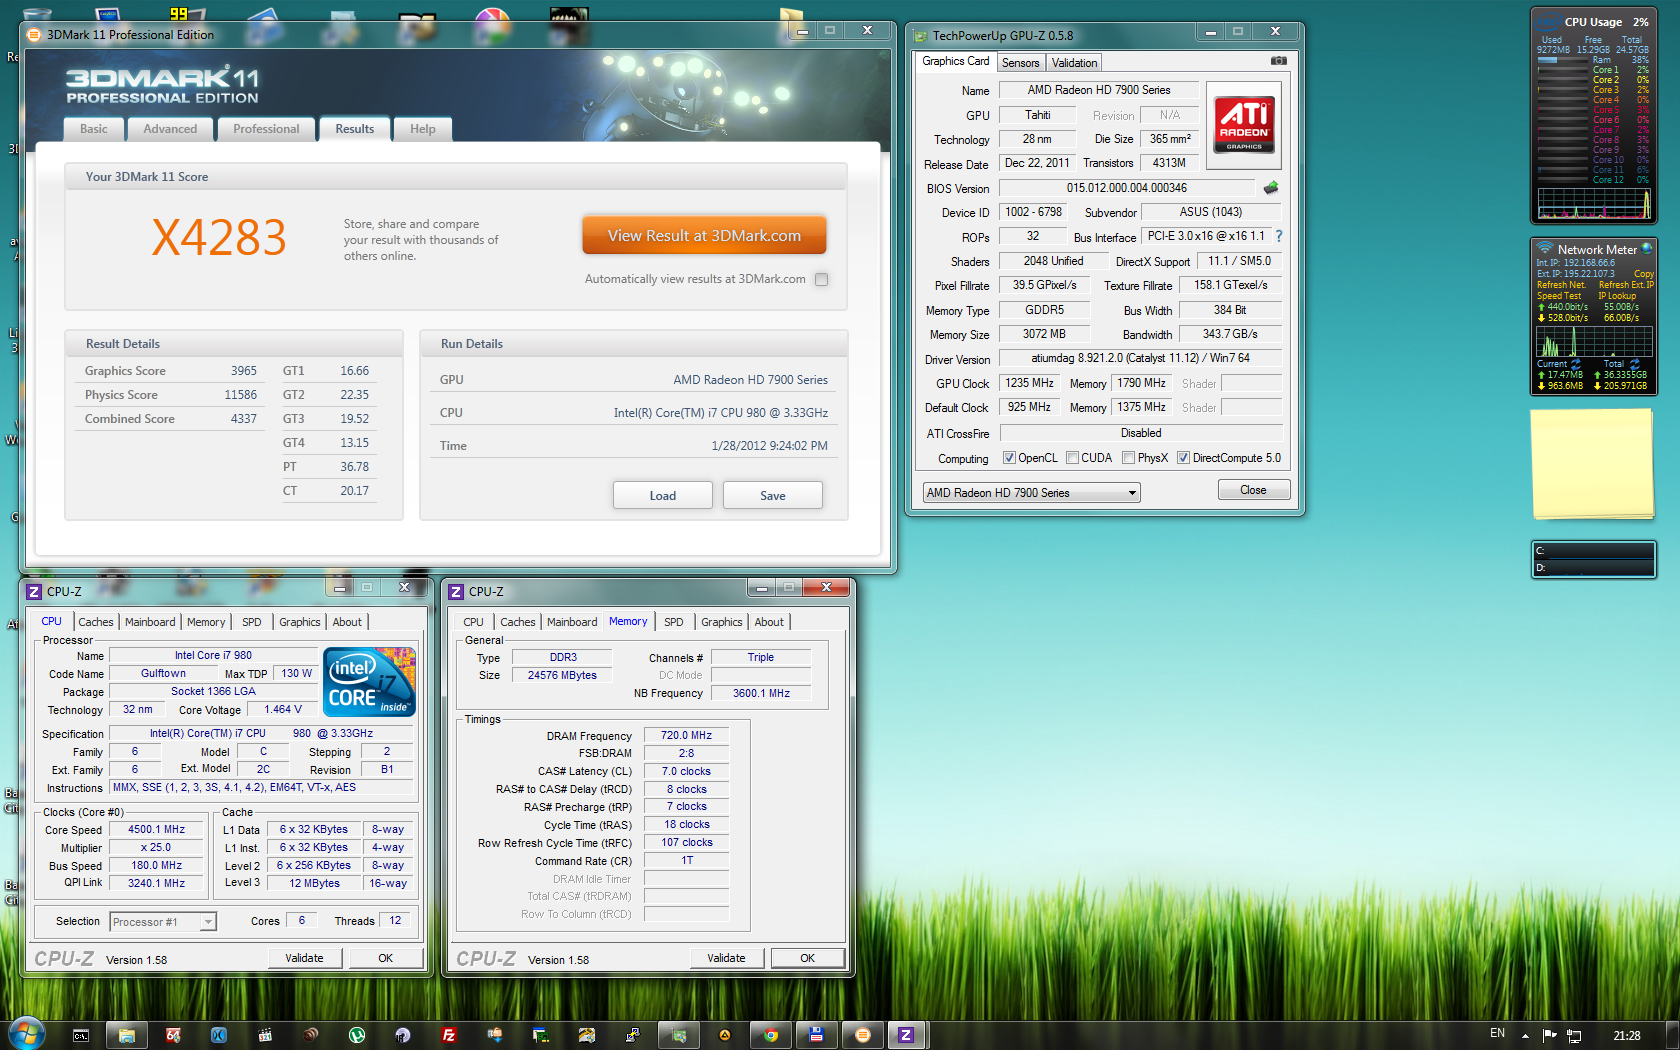Viewport: 1680px width, 1050px height.
Task: Click OK in the right CPU-Z window
Action: point(807,958)
